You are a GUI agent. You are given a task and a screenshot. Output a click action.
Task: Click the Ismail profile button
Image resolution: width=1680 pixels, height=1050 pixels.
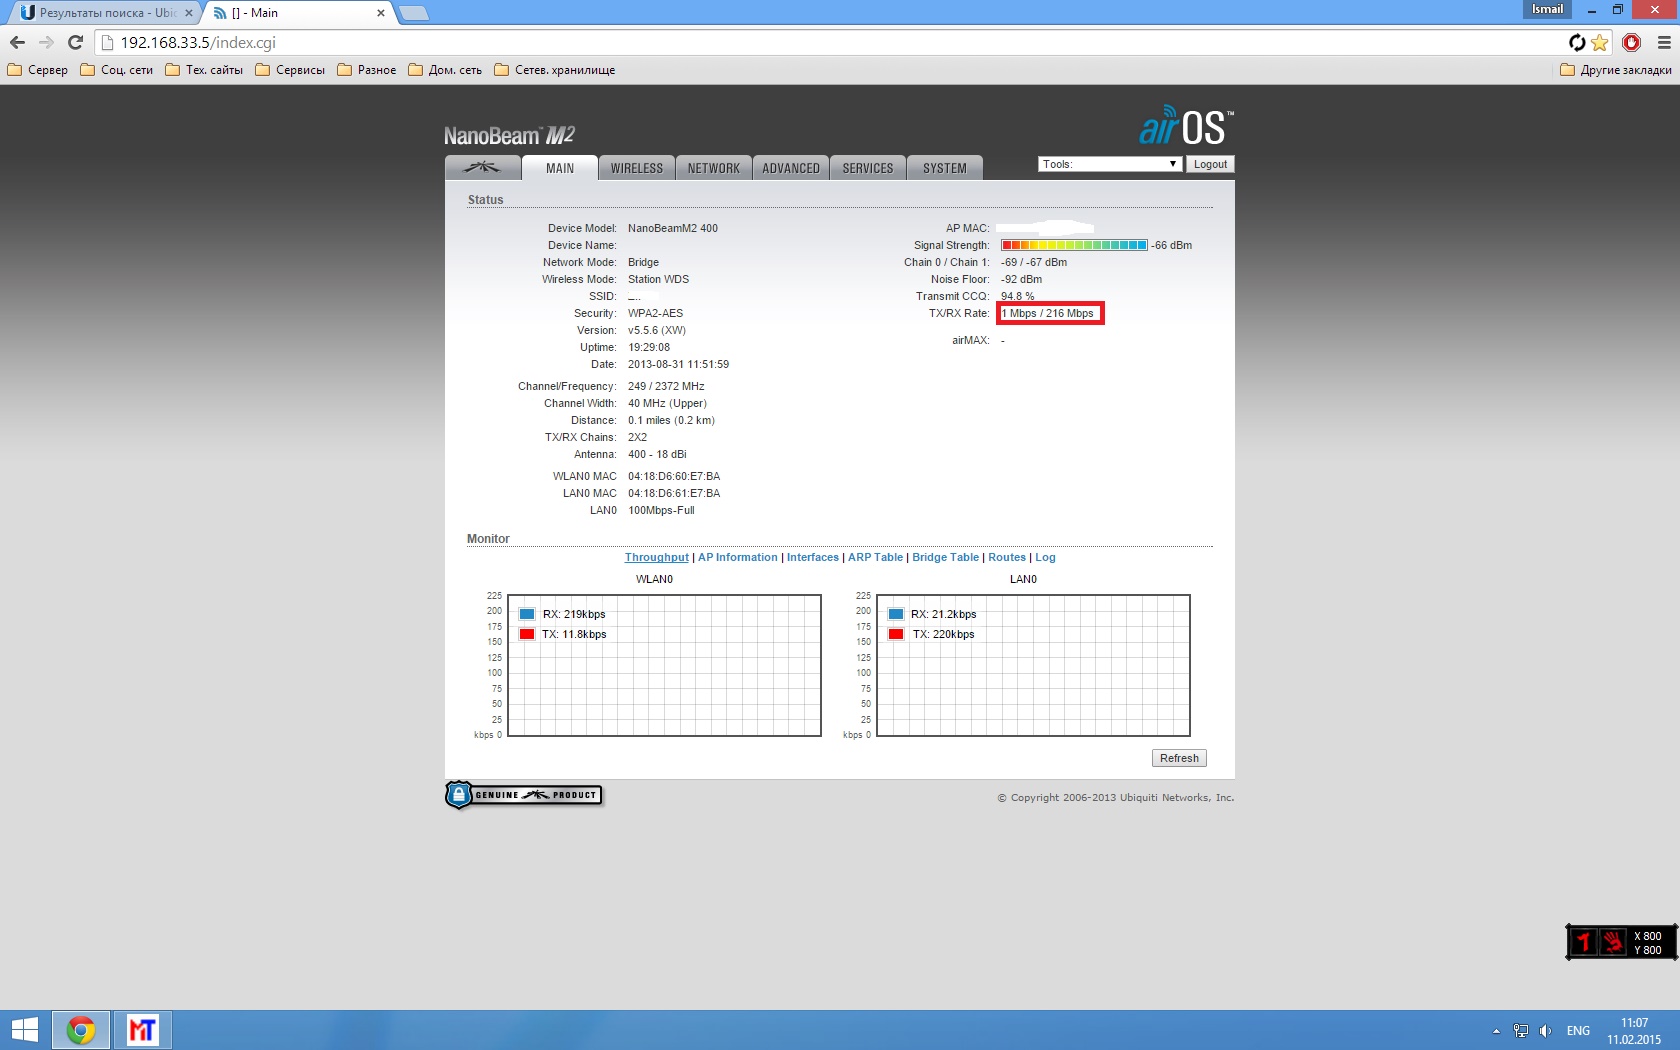pyautogui.click(x=1547, y=9)
